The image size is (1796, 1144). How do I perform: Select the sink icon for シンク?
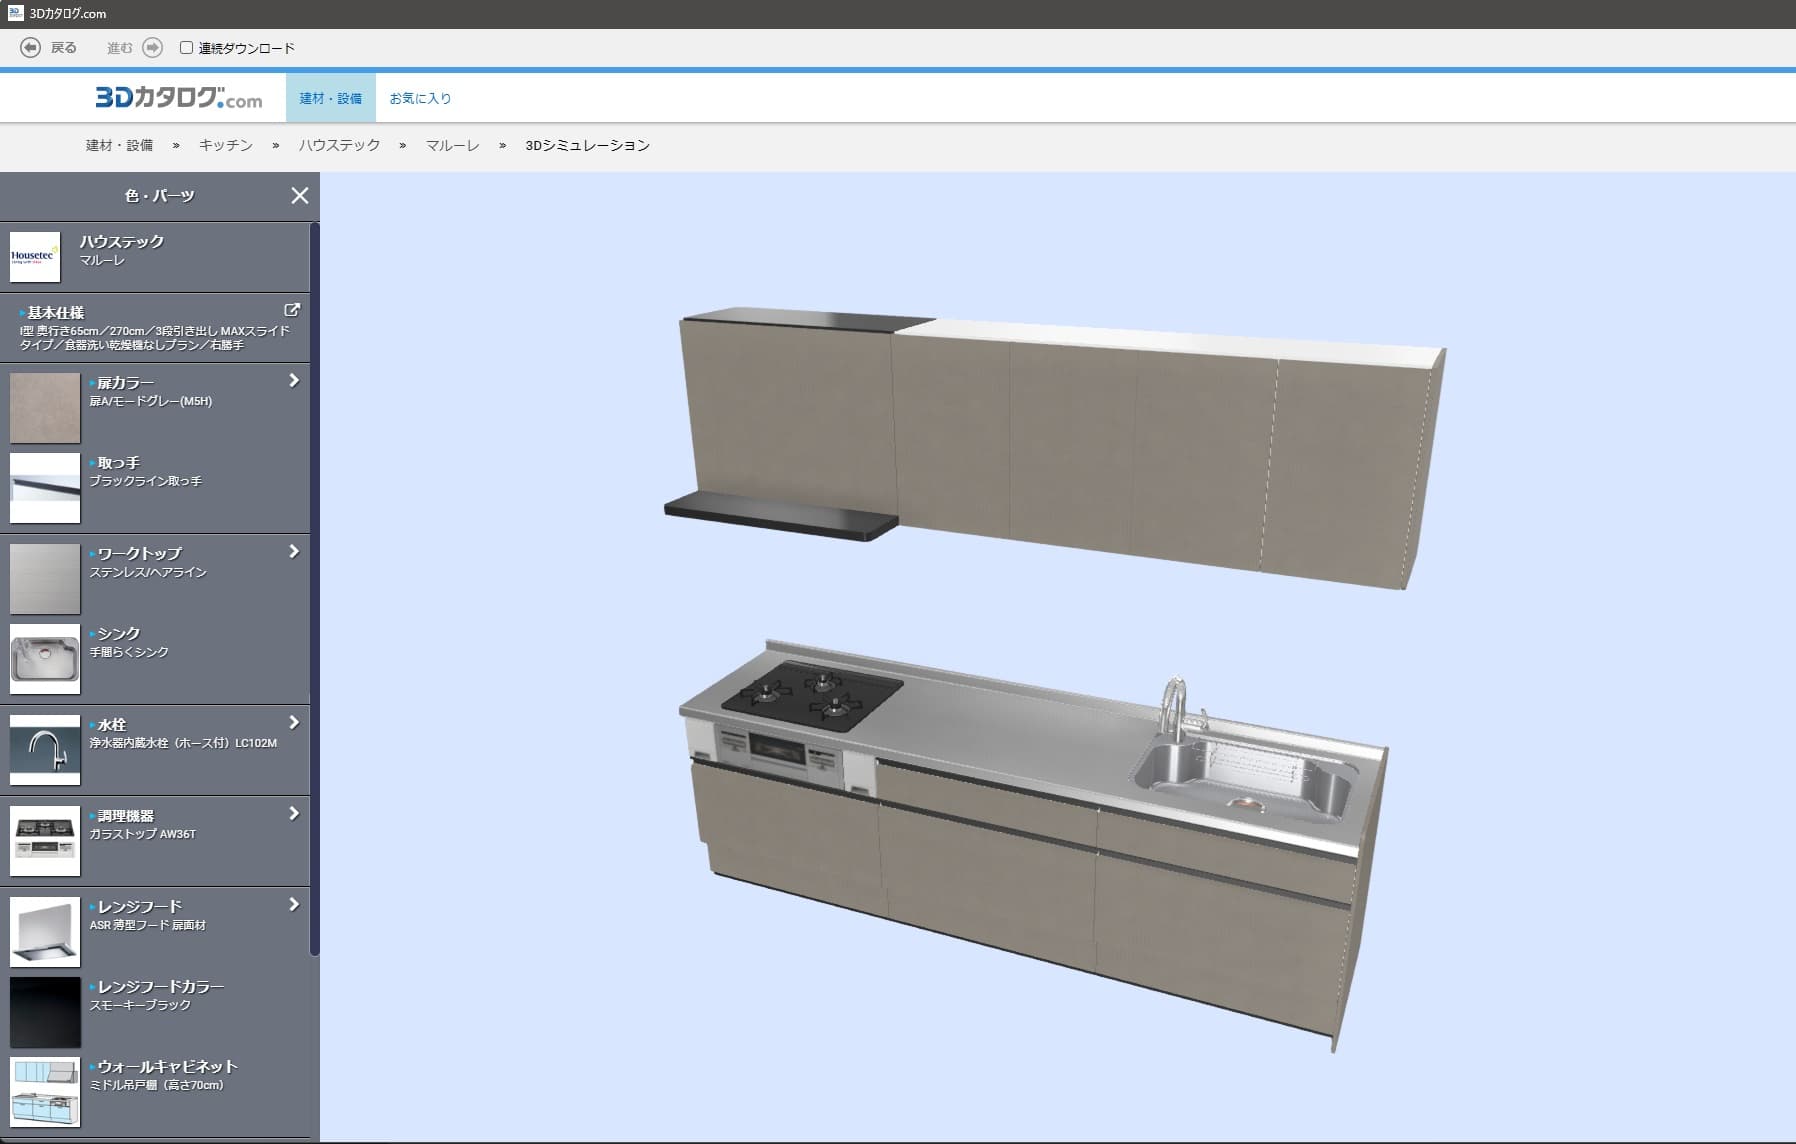coord(45,660)
